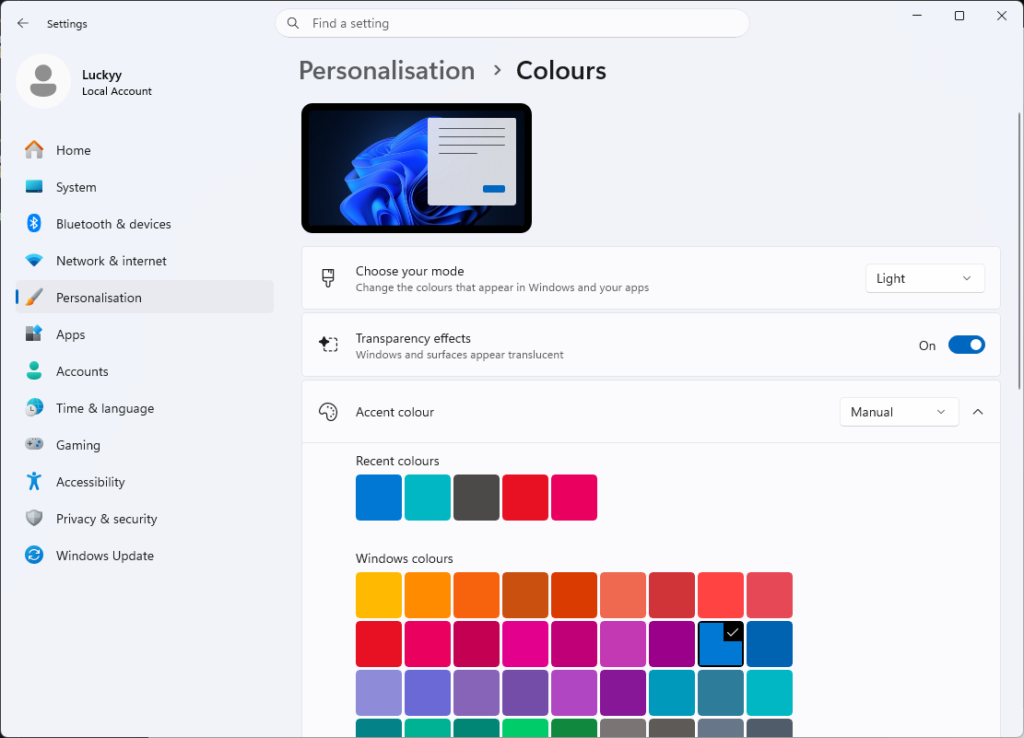Viewport: 1024px width, 738px height.
Task: Pick red swatch starting second row
Action: pos(379,644)
